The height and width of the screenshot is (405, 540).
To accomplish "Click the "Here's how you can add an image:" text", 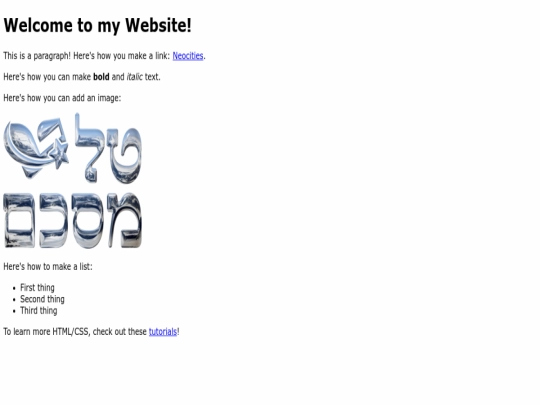I will [x=62, y=98].
